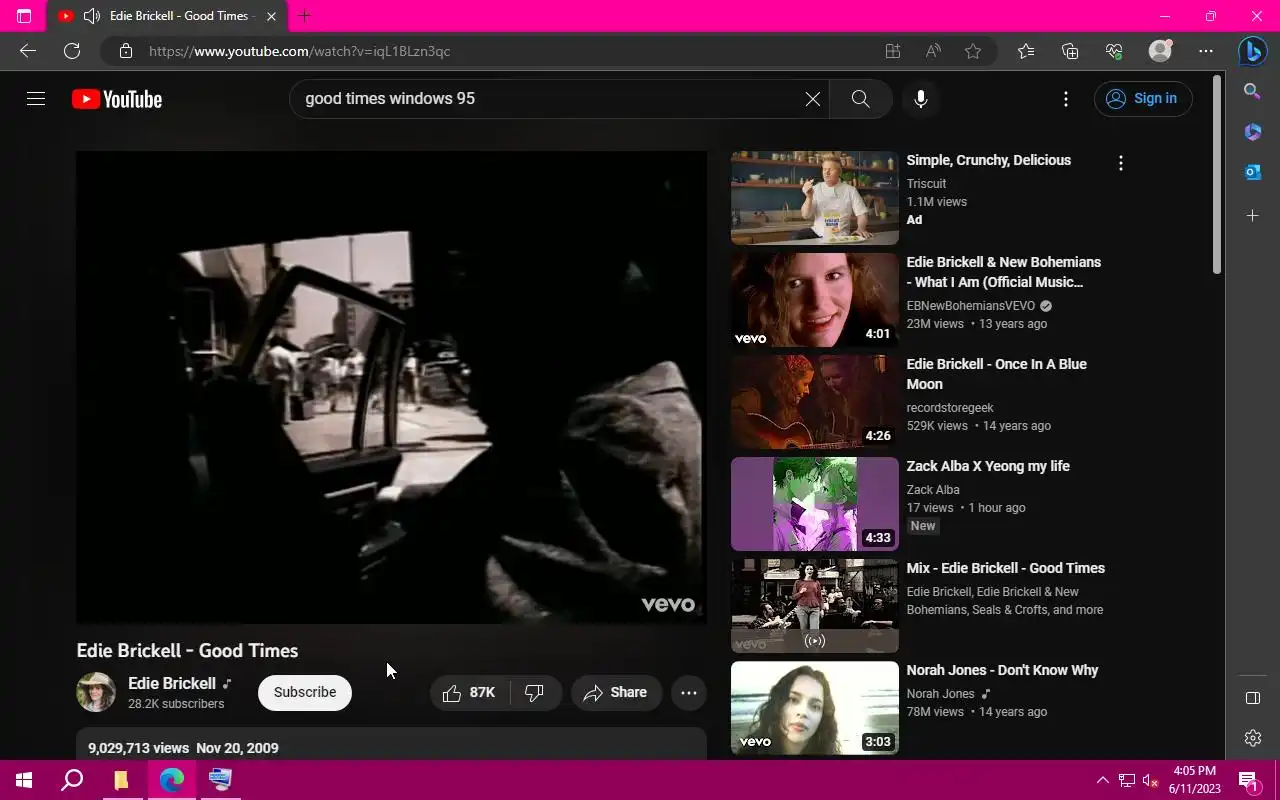Open Once In A Blue Moon title
Viewport: 1280px width, 800px height.
[996, 374]
